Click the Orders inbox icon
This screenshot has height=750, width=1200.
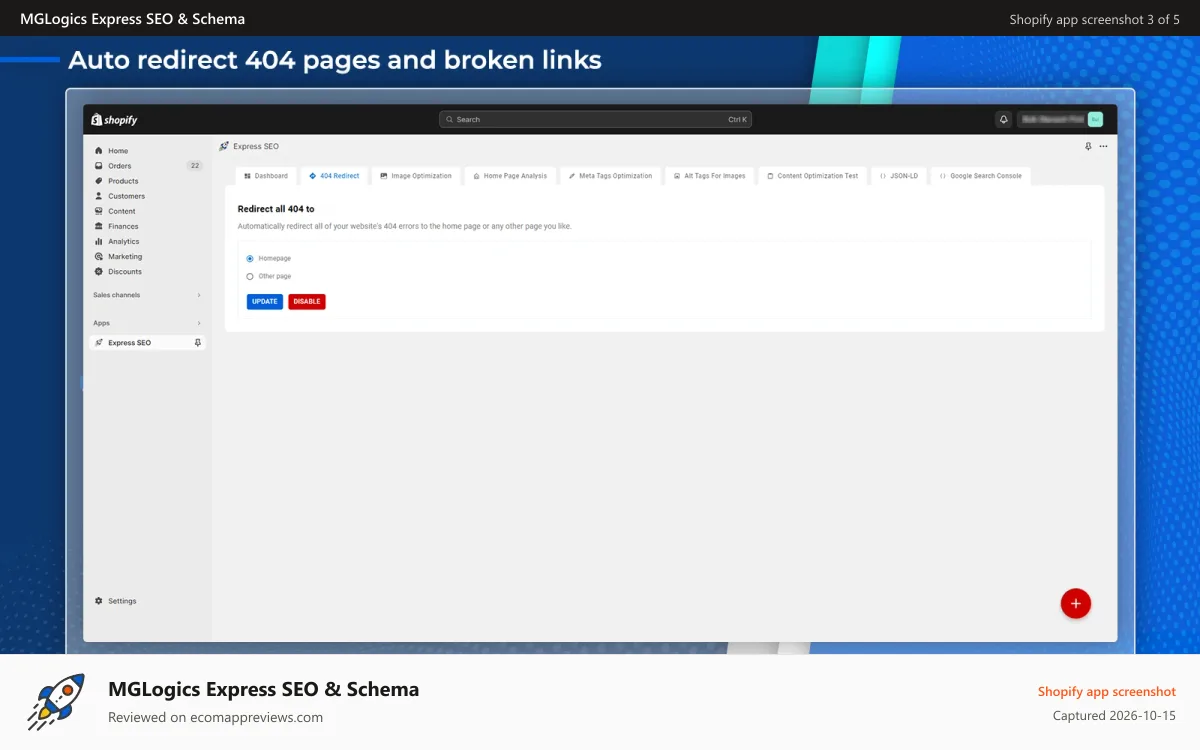tap(99, 166)
